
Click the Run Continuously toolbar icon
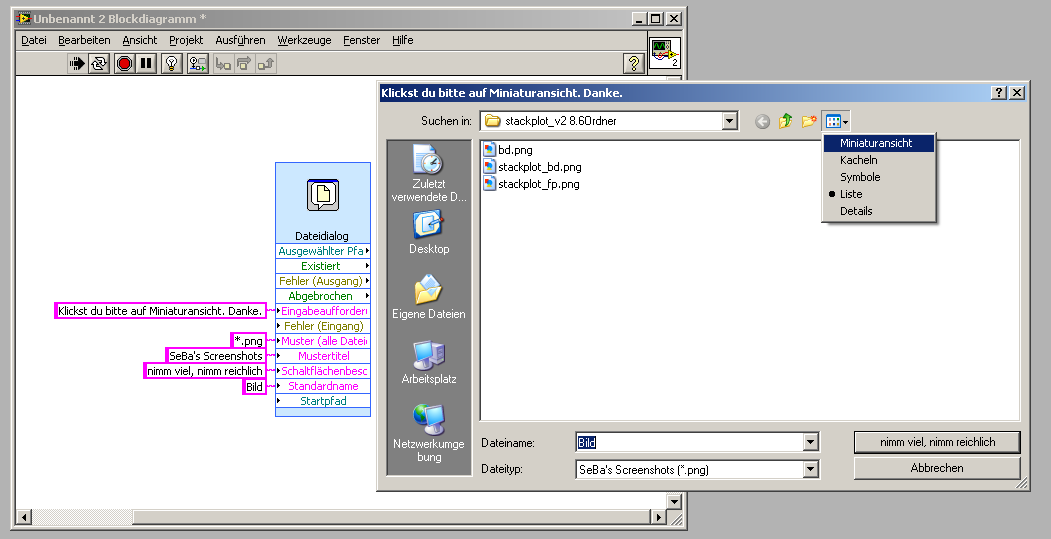[99, 64]
